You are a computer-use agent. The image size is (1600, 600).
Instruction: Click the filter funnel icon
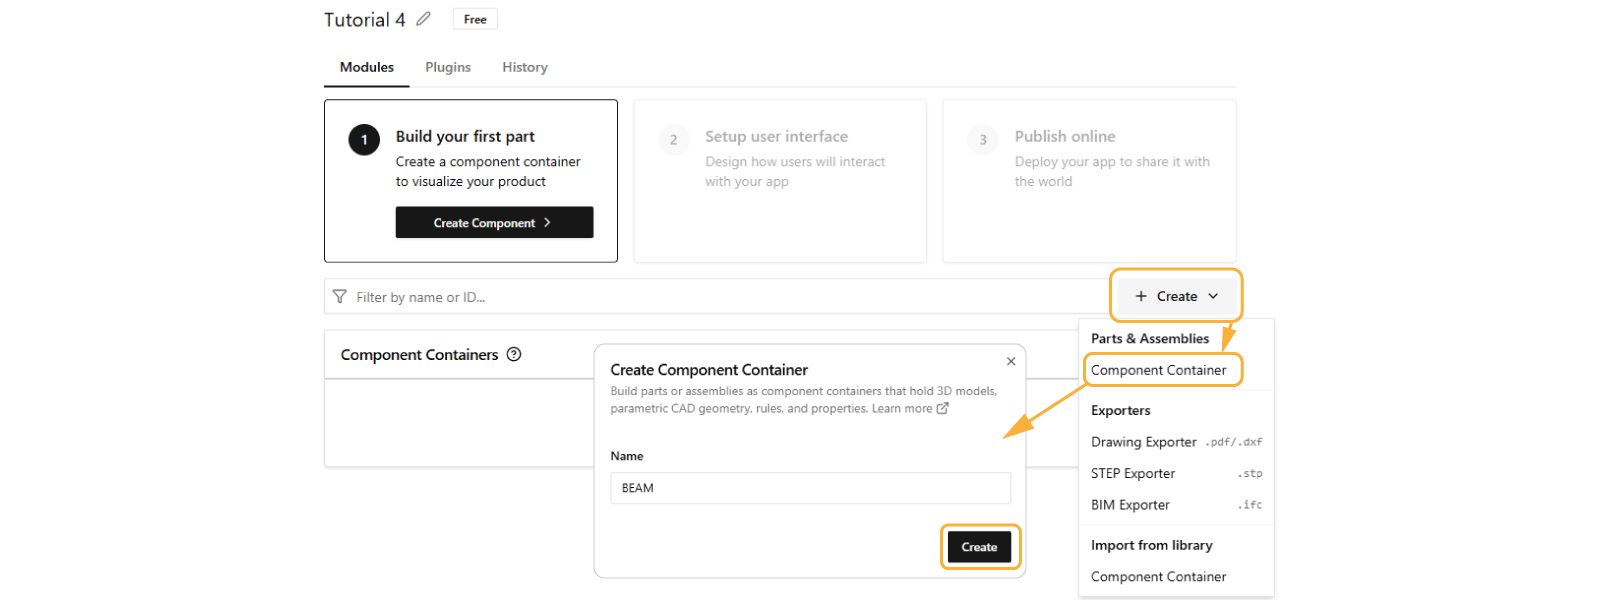tap(340, 297)
